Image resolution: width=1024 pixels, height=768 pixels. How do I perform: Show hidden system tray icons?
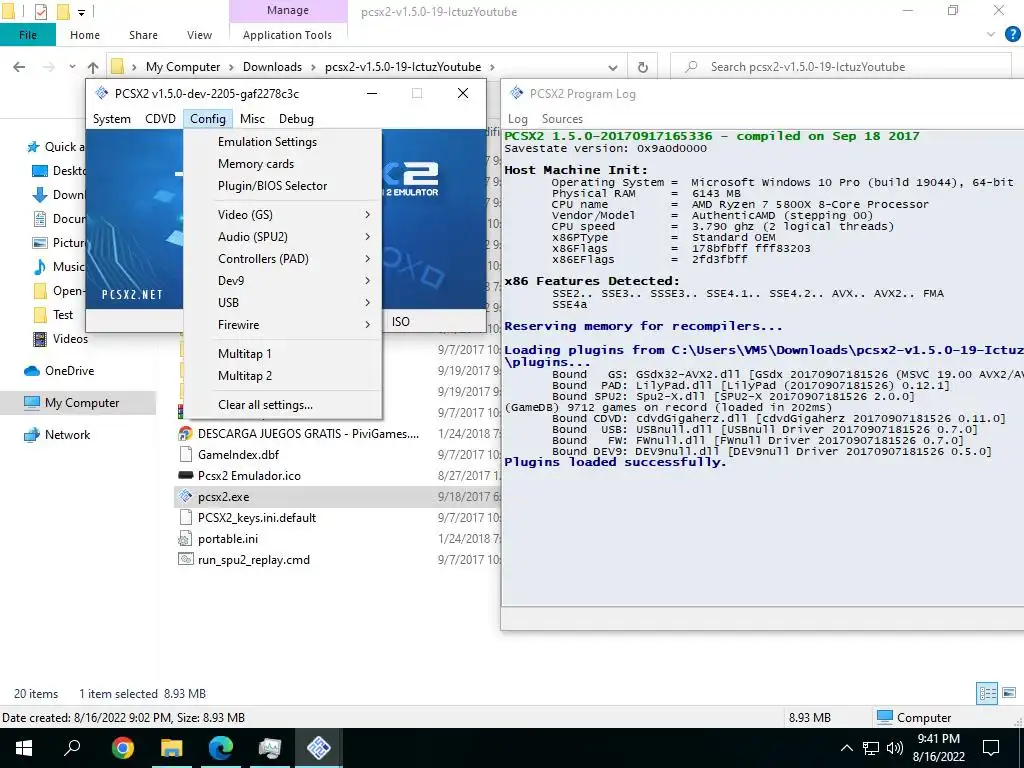click(846, 748)
